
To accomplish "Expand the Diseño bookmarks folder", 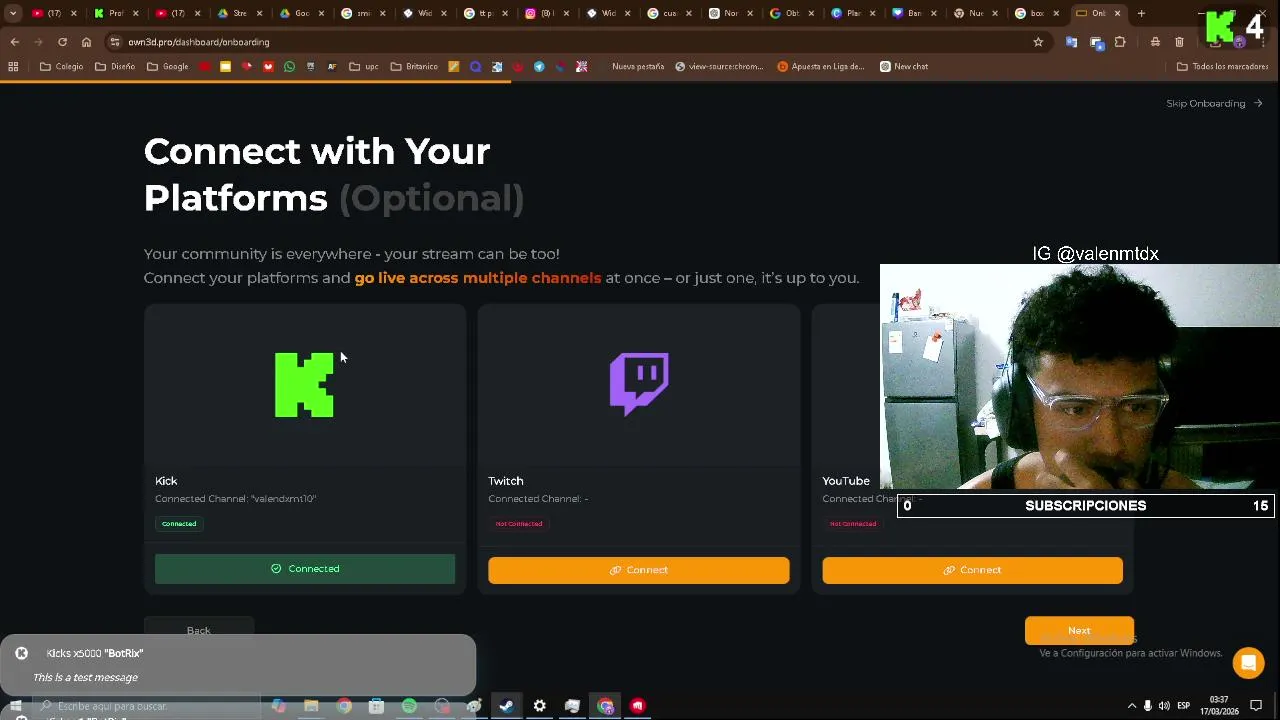I will [115, 66].
